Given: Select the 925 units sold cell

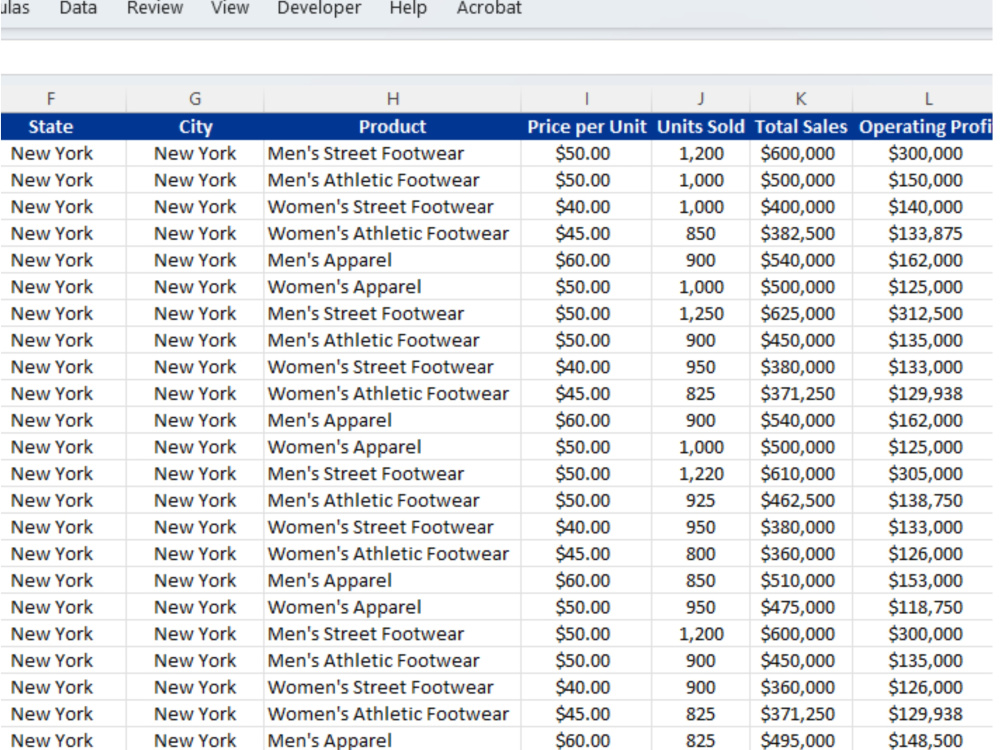Looking at the screenshot, I should tap(701, 501).
